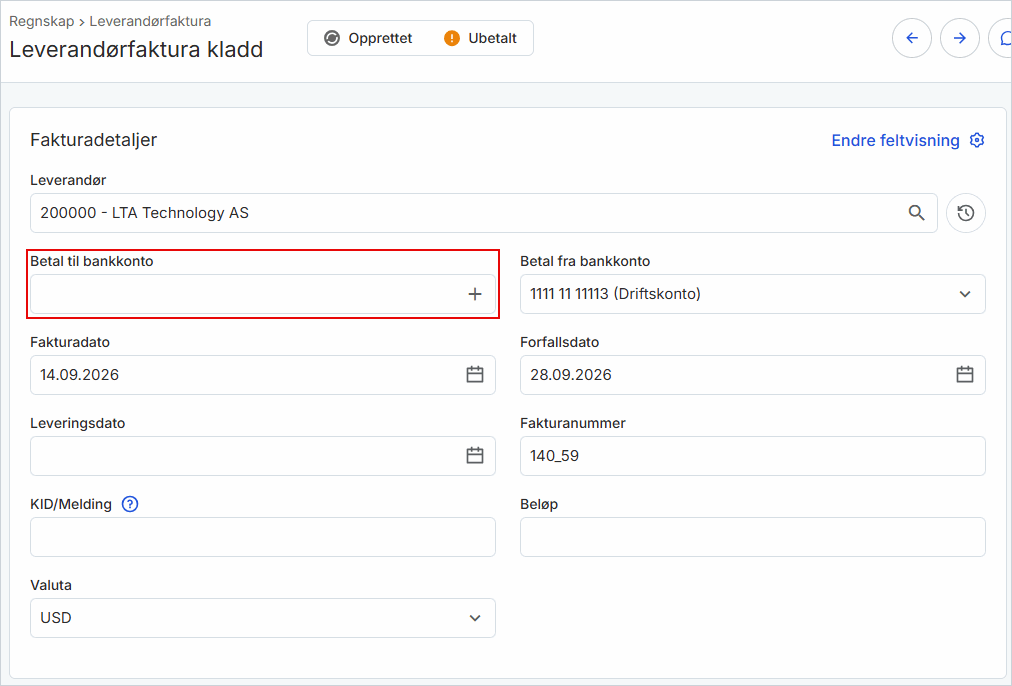The image size is (1012, 686).
Task: Open the Leveringsdato calendar picker
Action: pos(475,456)
